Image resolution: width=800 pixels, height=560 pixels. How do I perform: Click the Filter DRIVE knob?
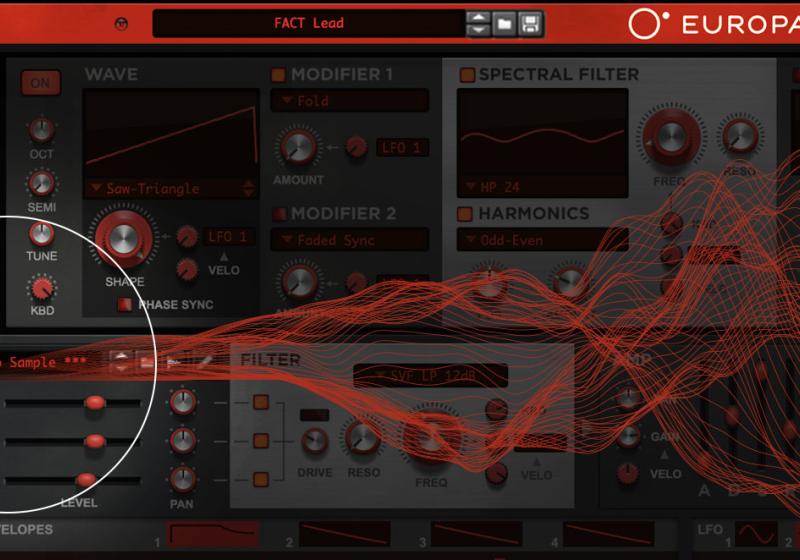click(315, 441)
